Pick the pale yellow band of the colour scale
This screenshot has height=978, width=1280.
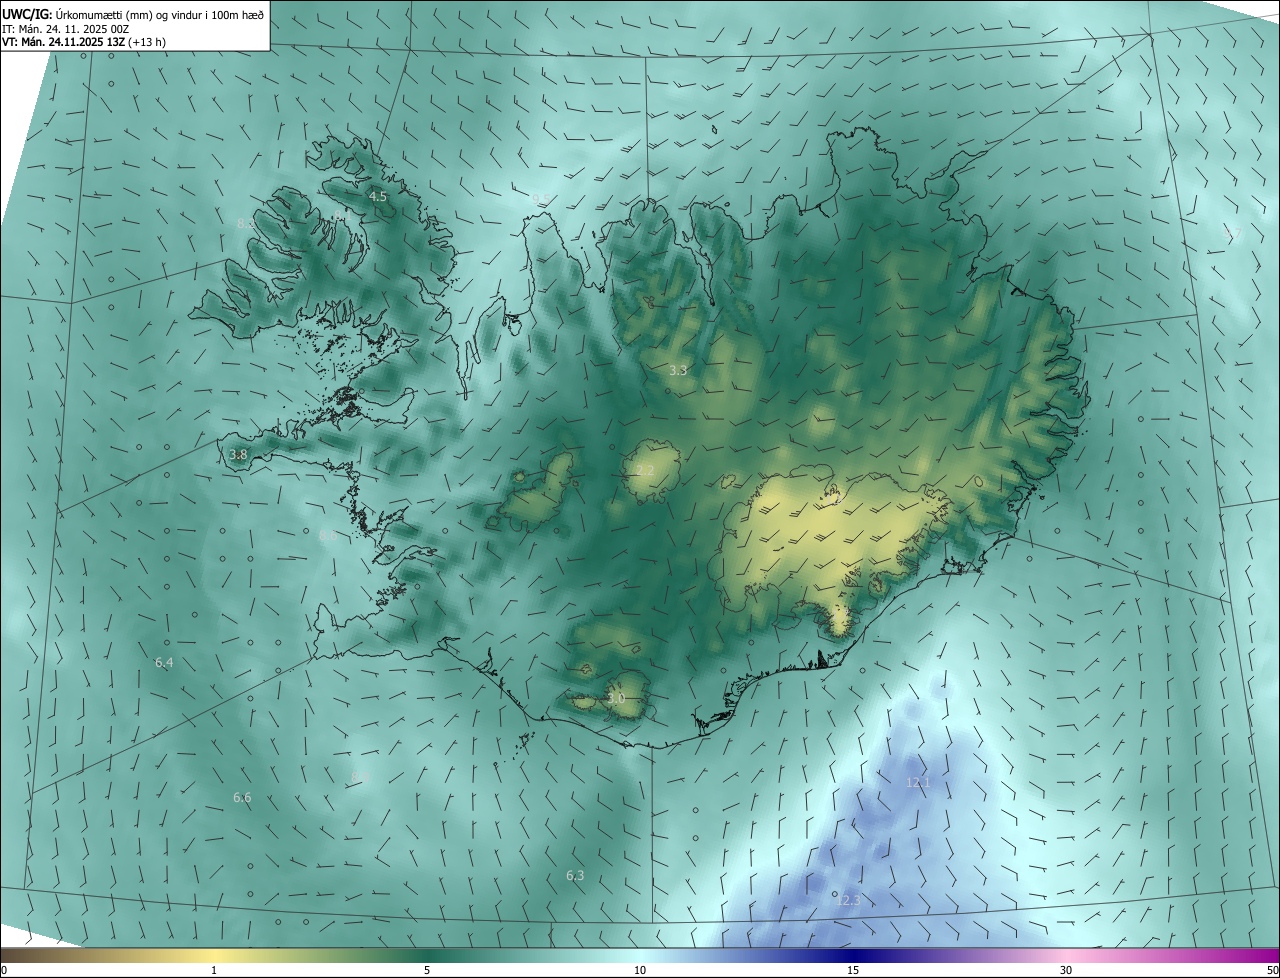pyautogui.click(x=215, y=955)
